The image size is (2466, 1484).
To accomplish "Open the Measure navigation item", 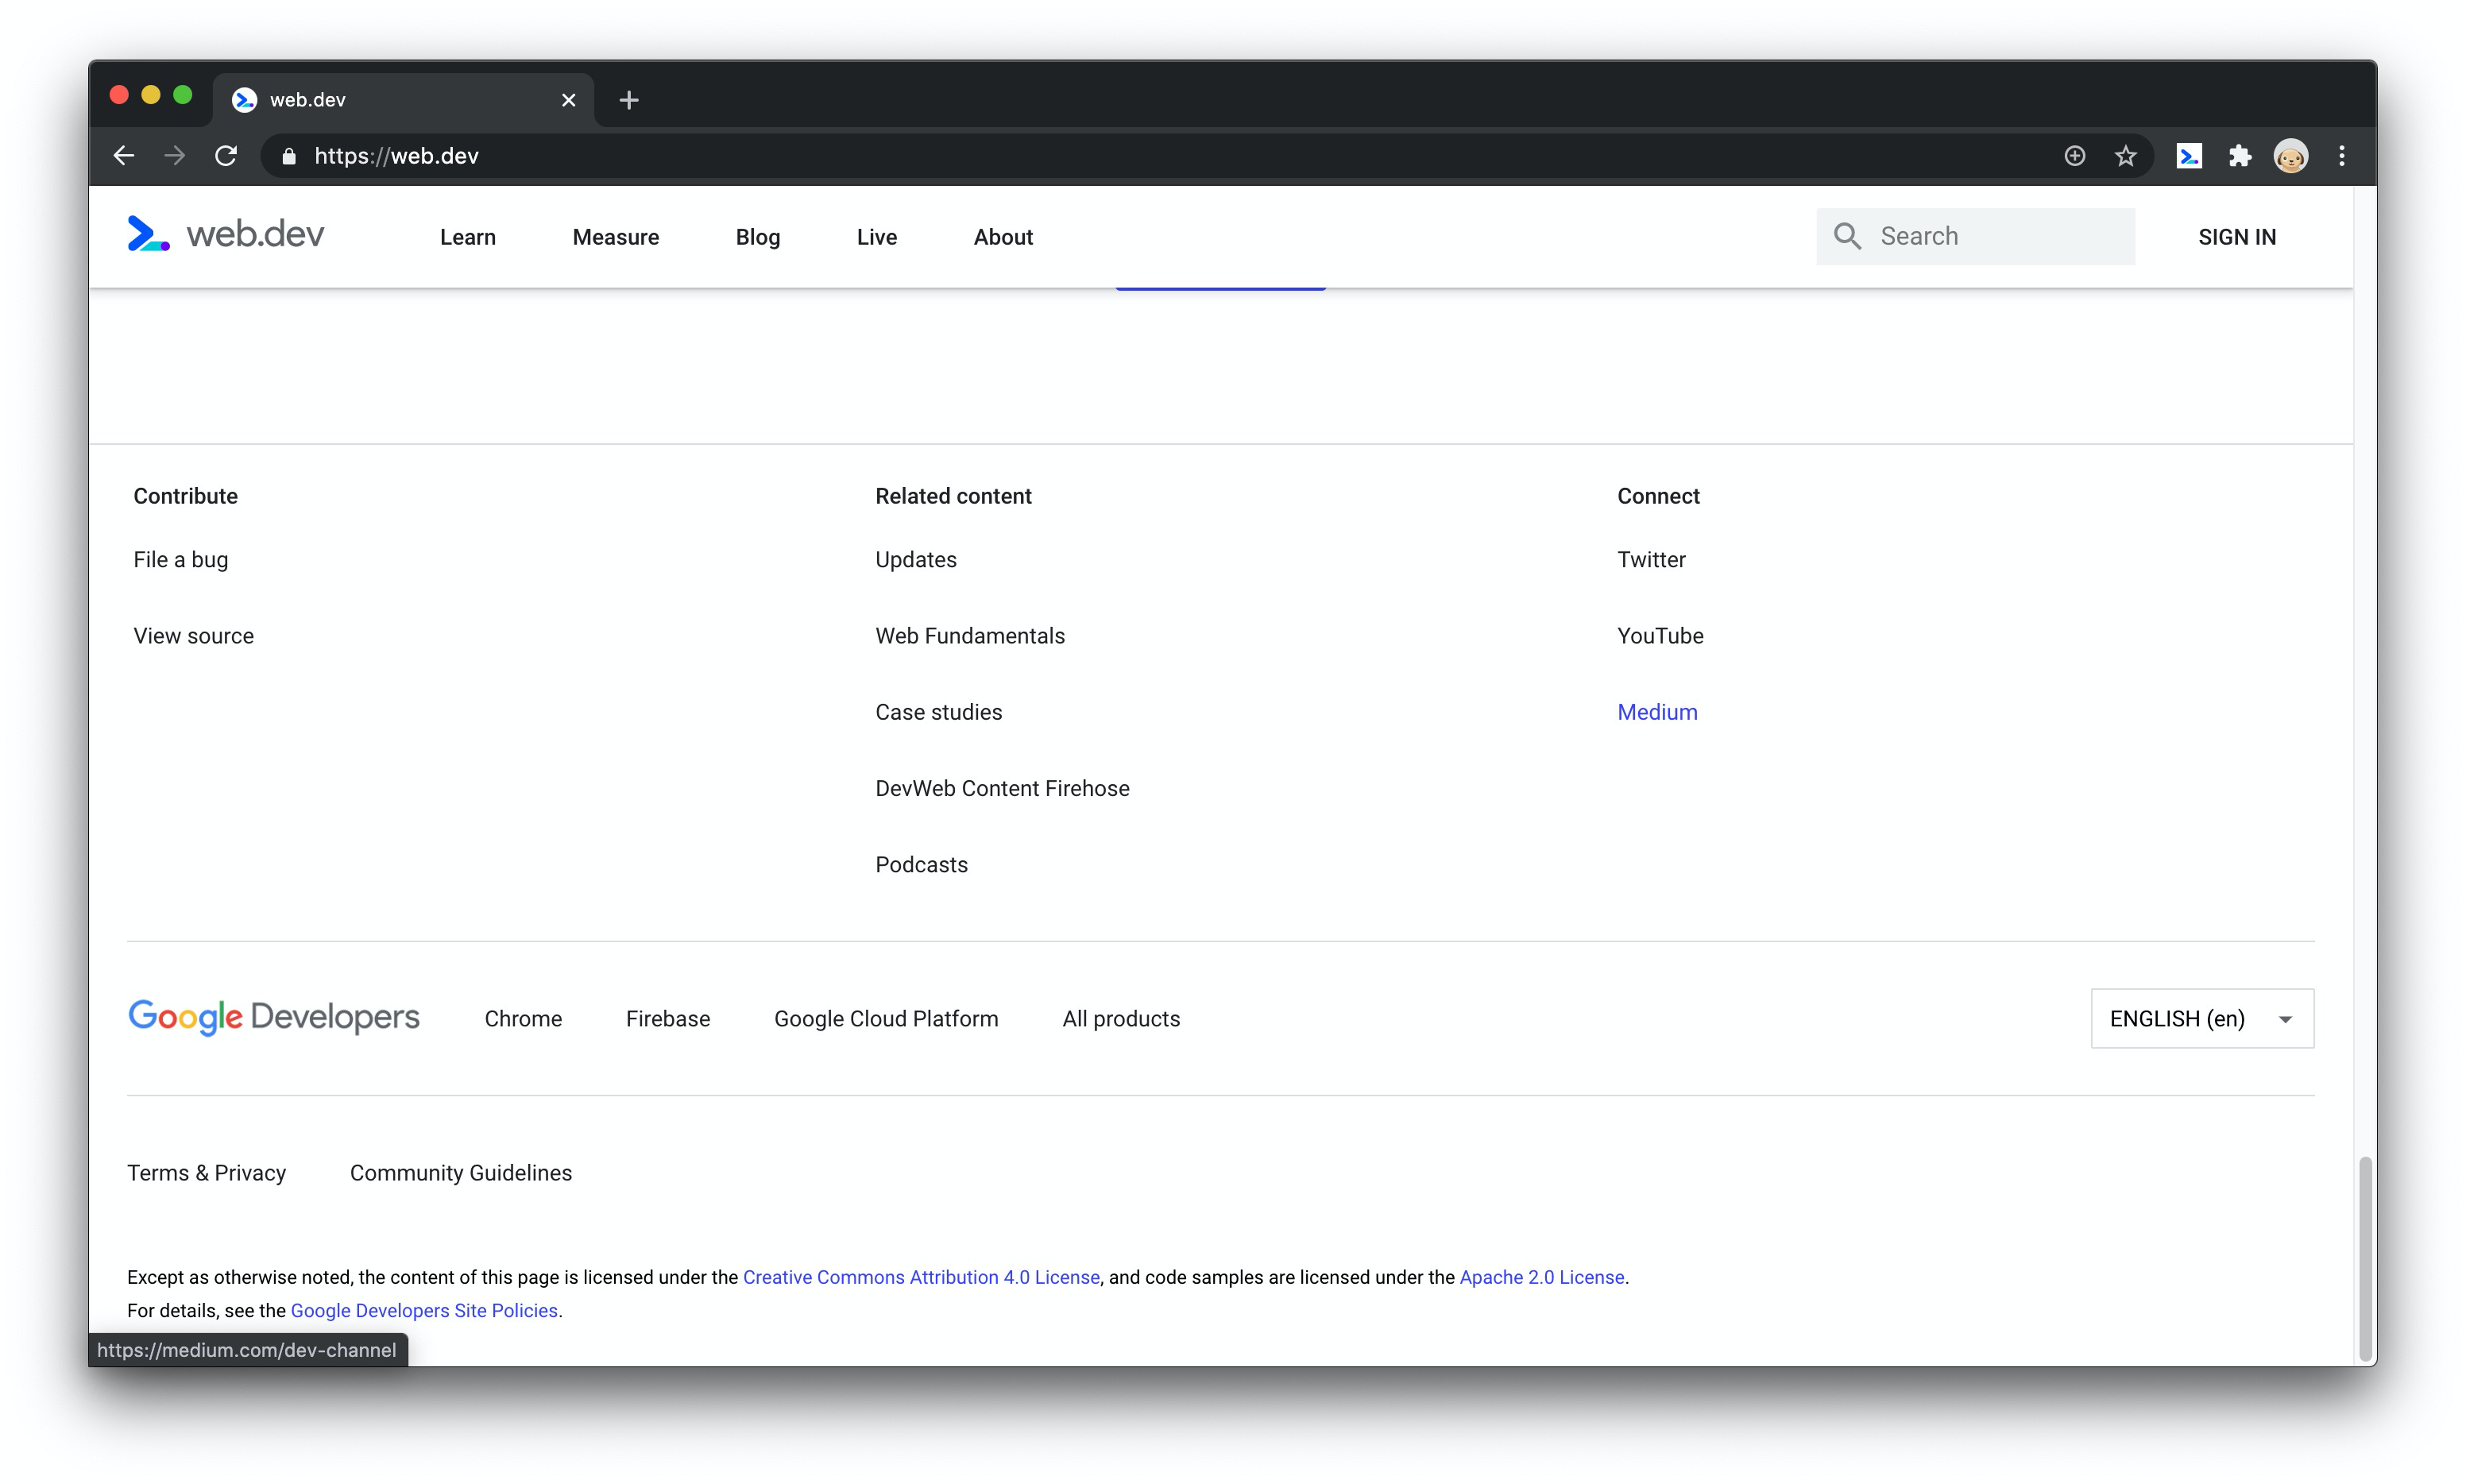I will (615, 237).
